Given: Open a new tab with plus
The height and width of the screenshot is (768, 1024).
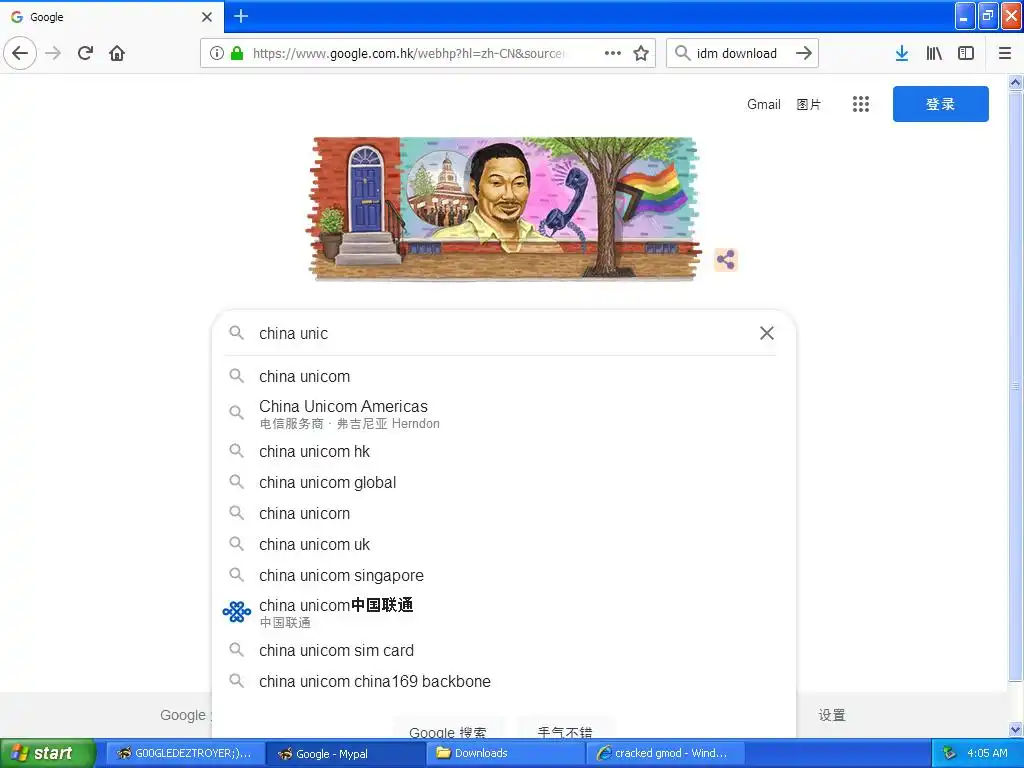Looking at the screenshot, I should 241,16.
